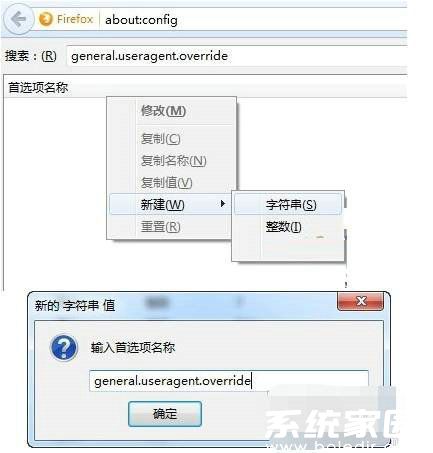Click the preference name input in dialog
Viewport: 433px width, 453px height.
pos(229,381)
